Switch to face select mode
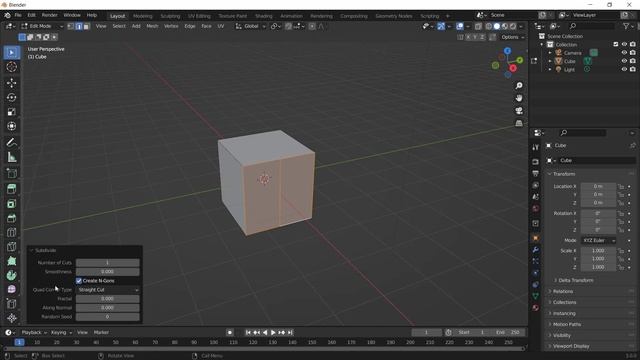Screen dimensions: 640x360 pyautogui.click(x=86, y=26)
